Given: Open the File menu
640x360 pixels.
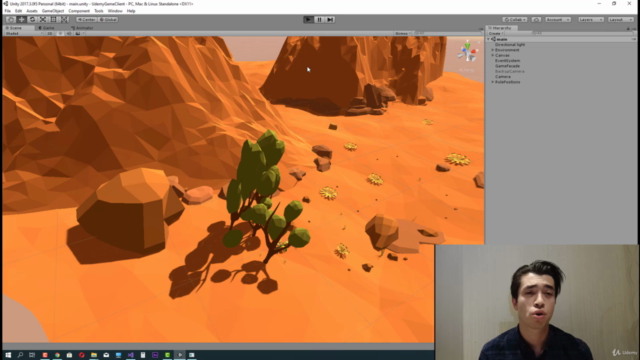Looking at the screenshot, I should [8, 11].
